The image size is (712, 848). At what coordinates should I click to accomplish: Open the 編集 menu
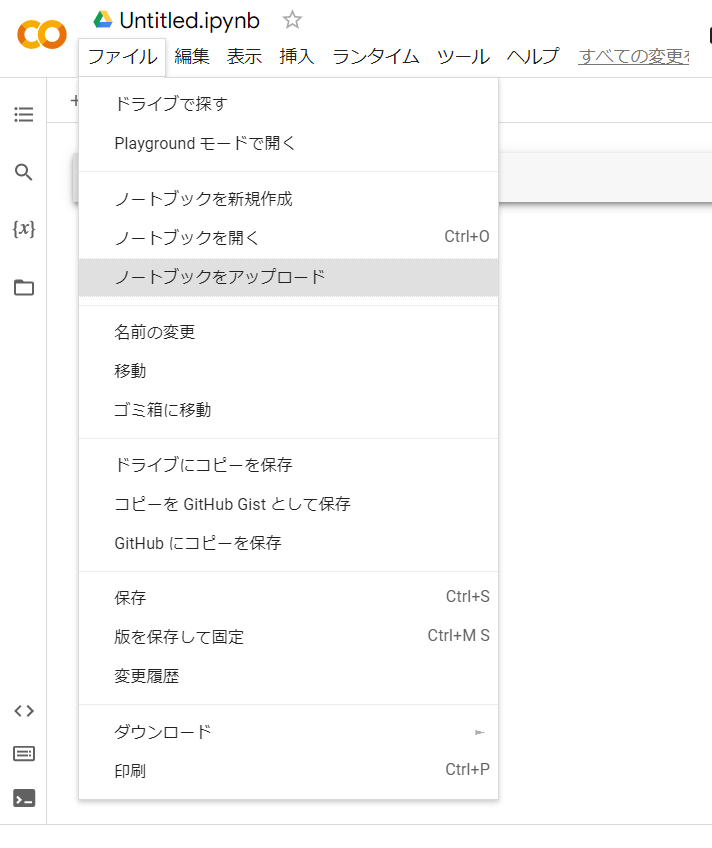coord(192,57)
